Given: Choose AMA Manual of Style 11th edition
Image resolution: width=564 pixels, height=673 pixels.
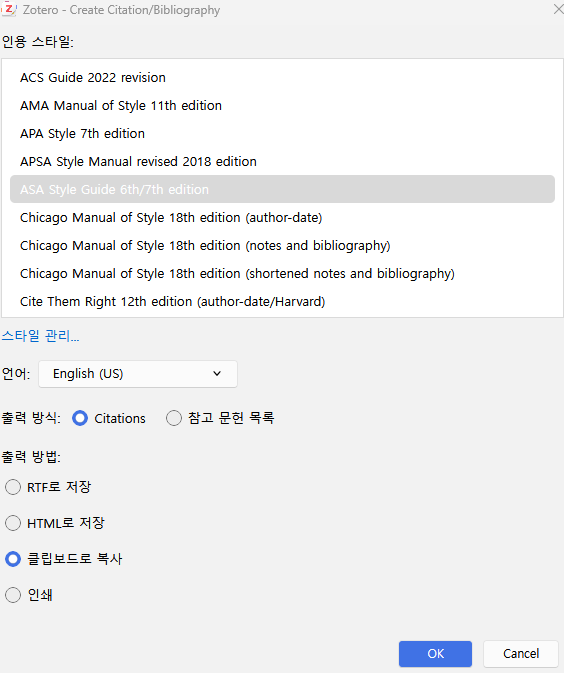Looking at the screenshot, I should point(282,105).
